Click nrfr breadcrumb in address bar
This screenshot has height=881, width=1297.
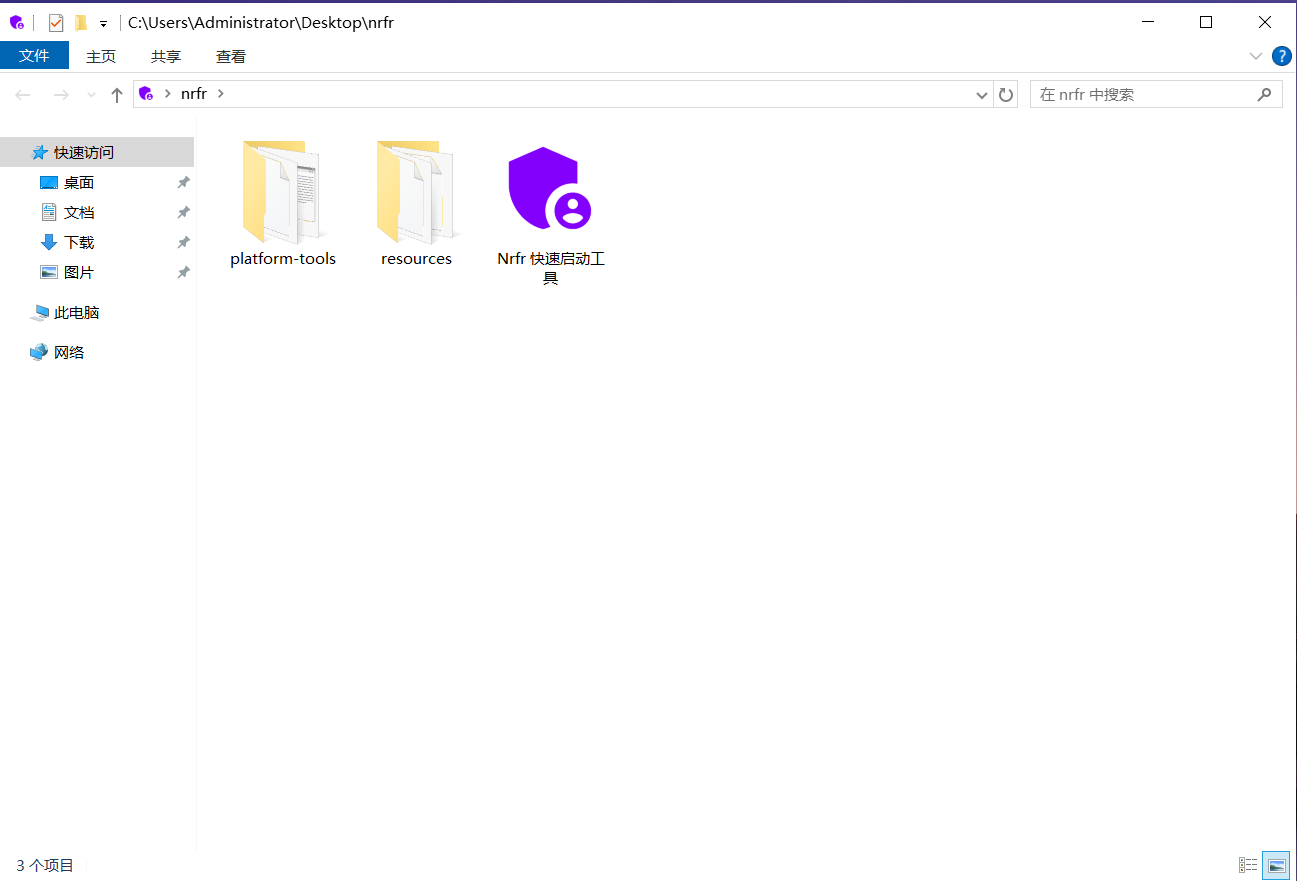194,94
